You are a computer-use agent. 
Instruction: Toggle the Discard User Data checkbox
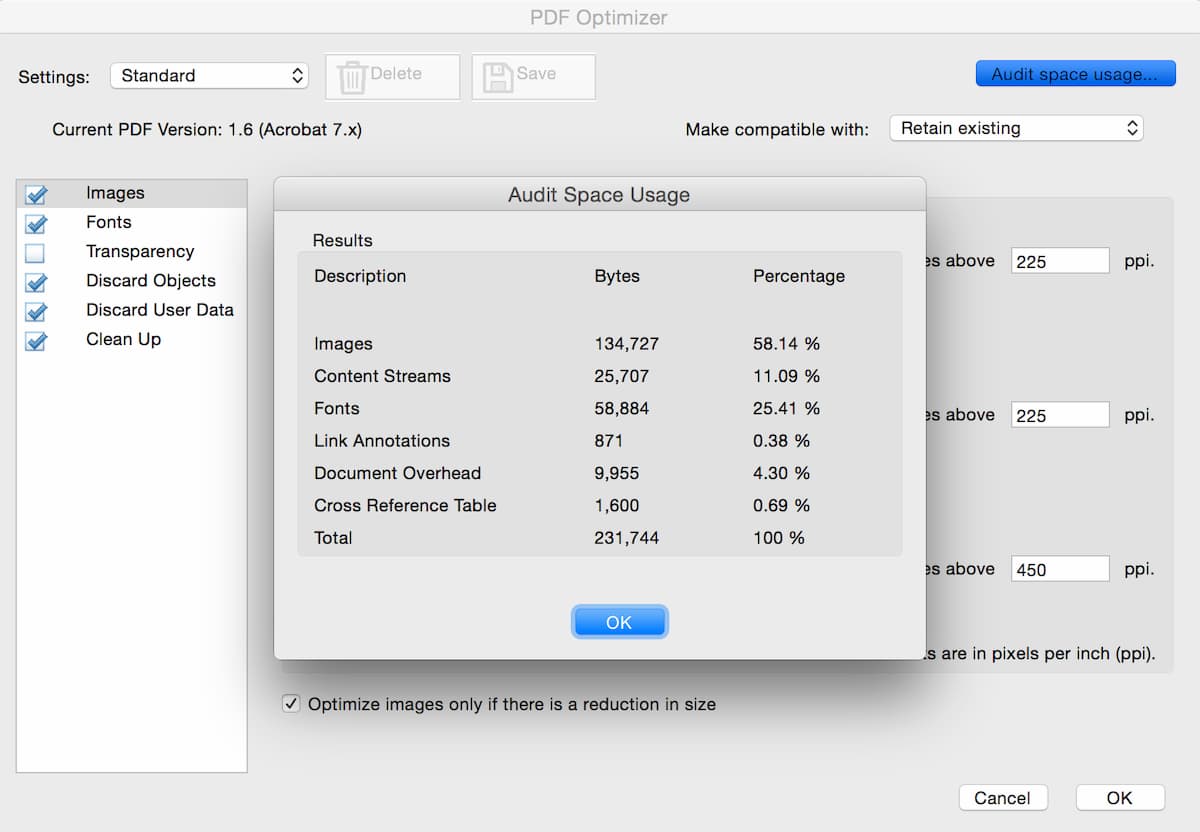pos(36,311)
